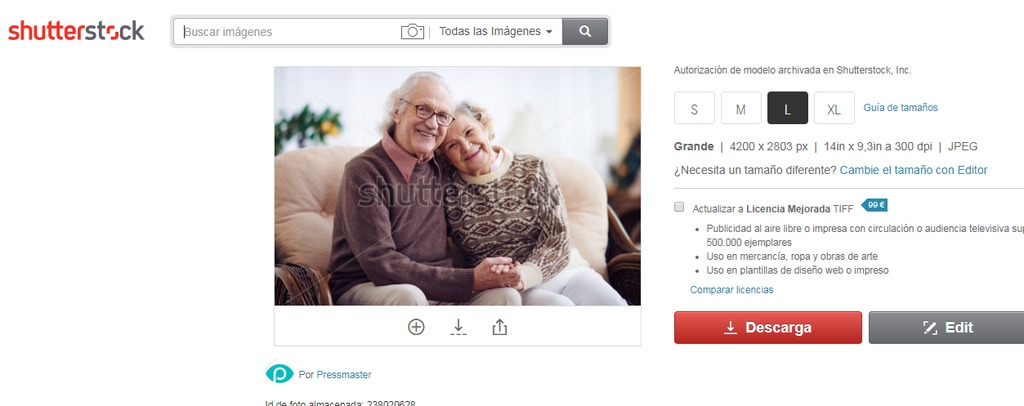Open the camera search-by-image icon
The width and height of the screenshot is (1024, 406).
click(x=412, y=31)
